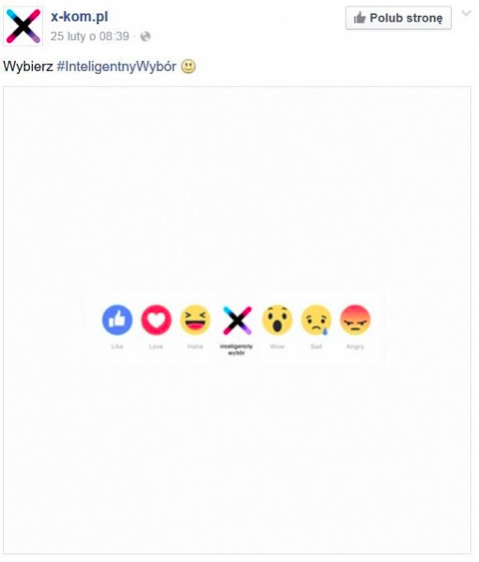Click the smiley emoji in post text

188,67
